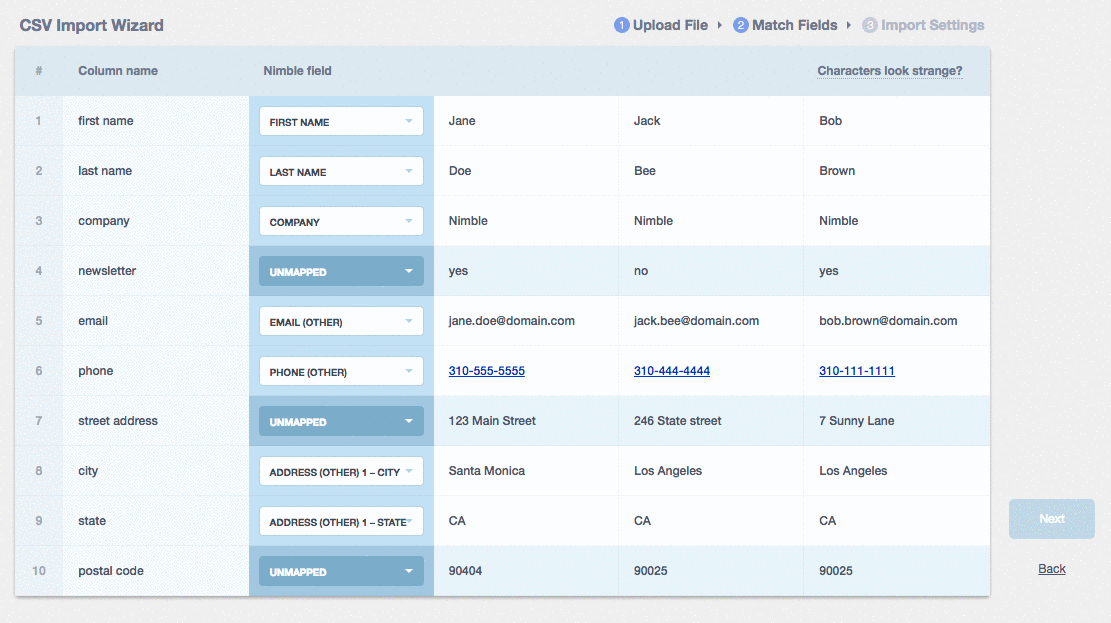Jump to the Import Settings step

(923, 25)
